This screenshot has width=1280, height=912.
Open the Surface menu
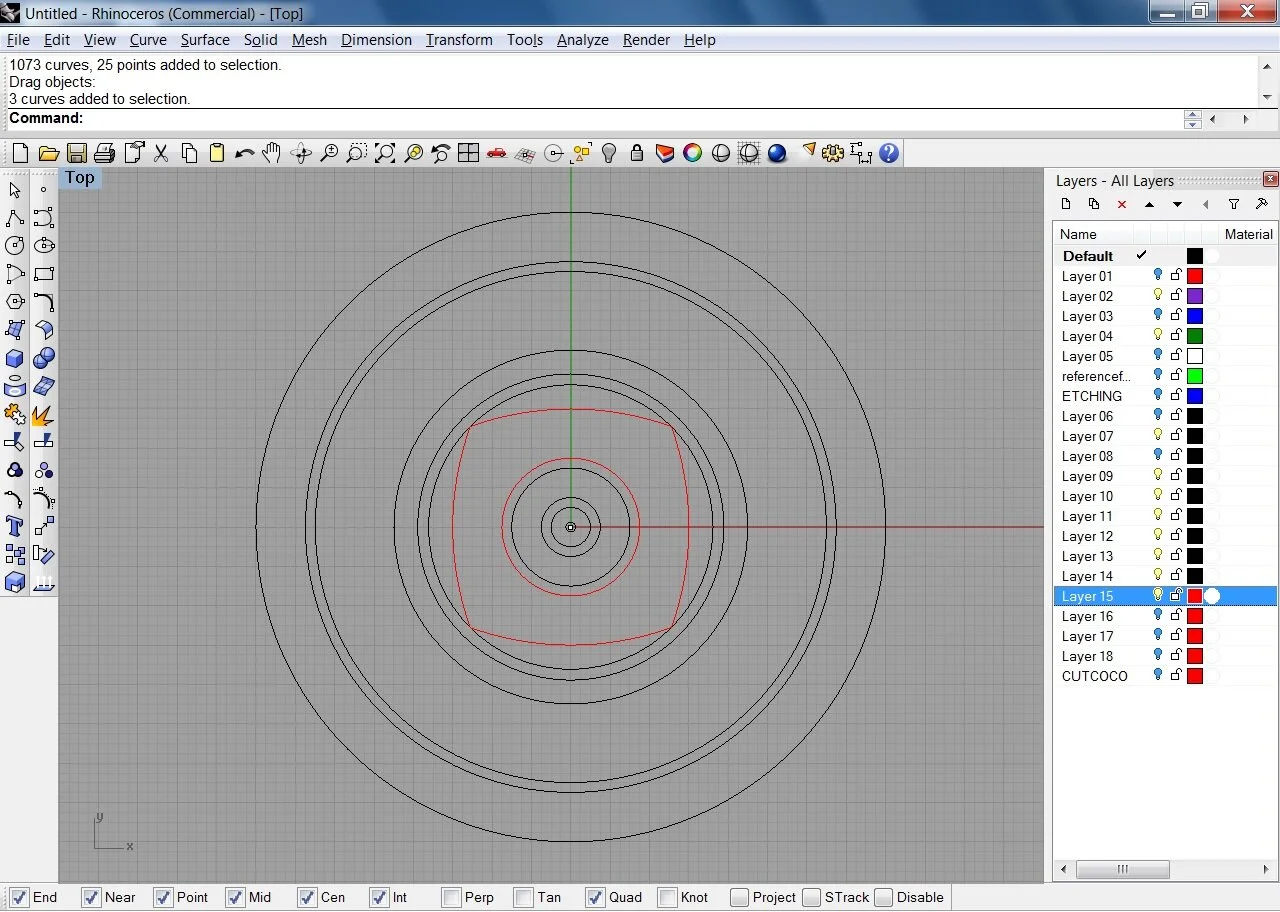click(x=205, y=40)
